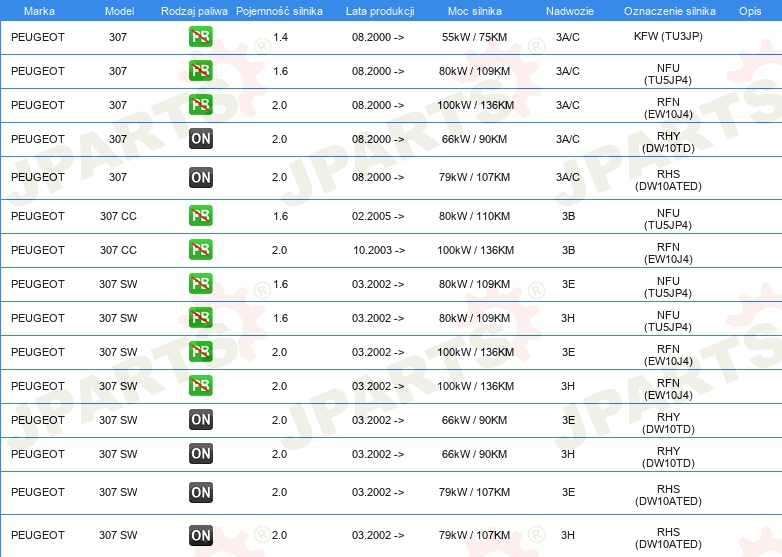This screenshot has width=782, height=557.
Task: Click the ON diesel icon in the 307 SW 66kW 3E row
Action: tap(201, 420)
